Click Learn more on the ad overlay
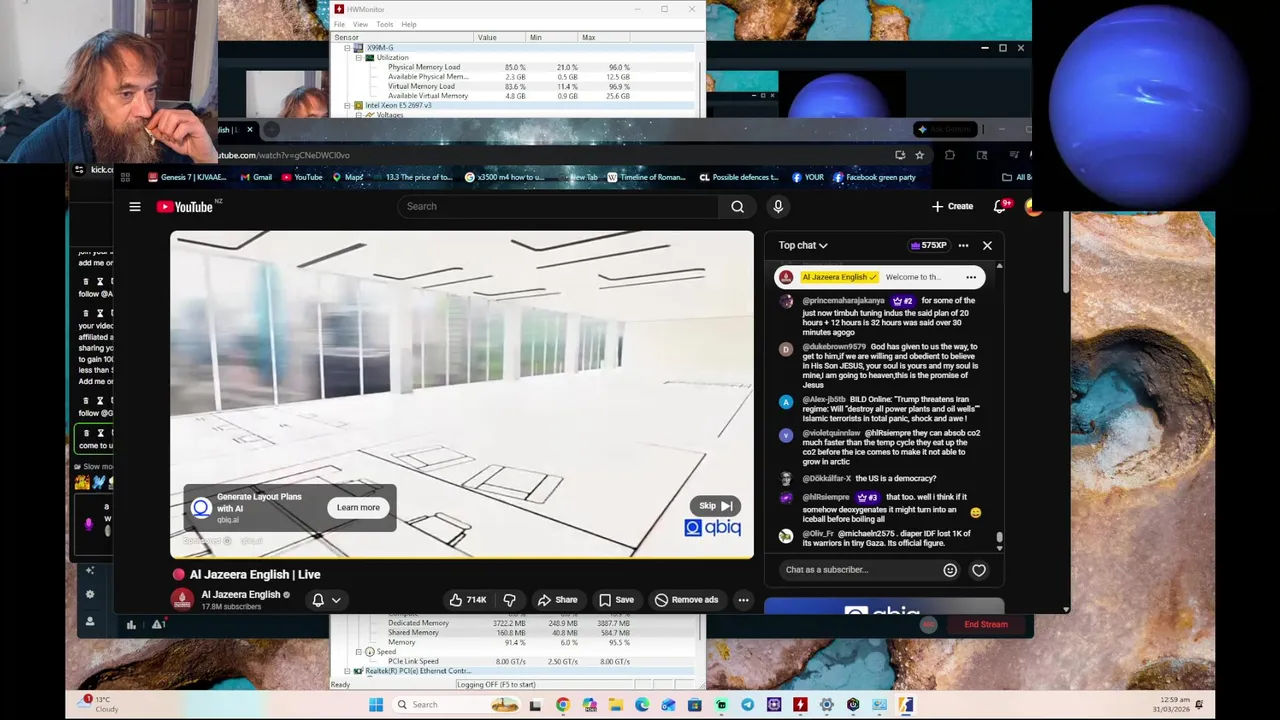 coord(358,508)
